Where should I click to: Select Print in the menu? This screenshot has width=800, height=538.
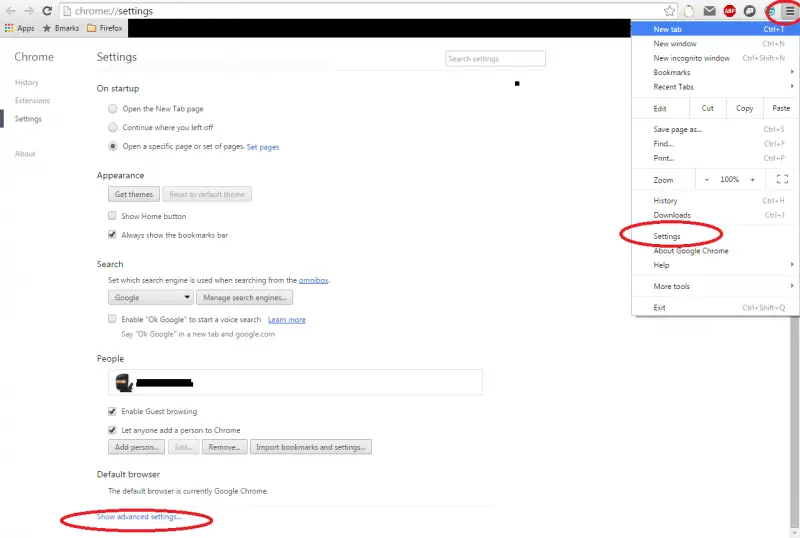[715, 158]
